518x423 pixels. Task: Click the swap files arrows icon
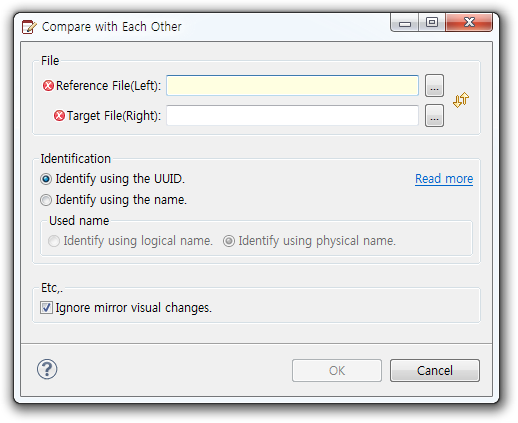pos(461,100)
